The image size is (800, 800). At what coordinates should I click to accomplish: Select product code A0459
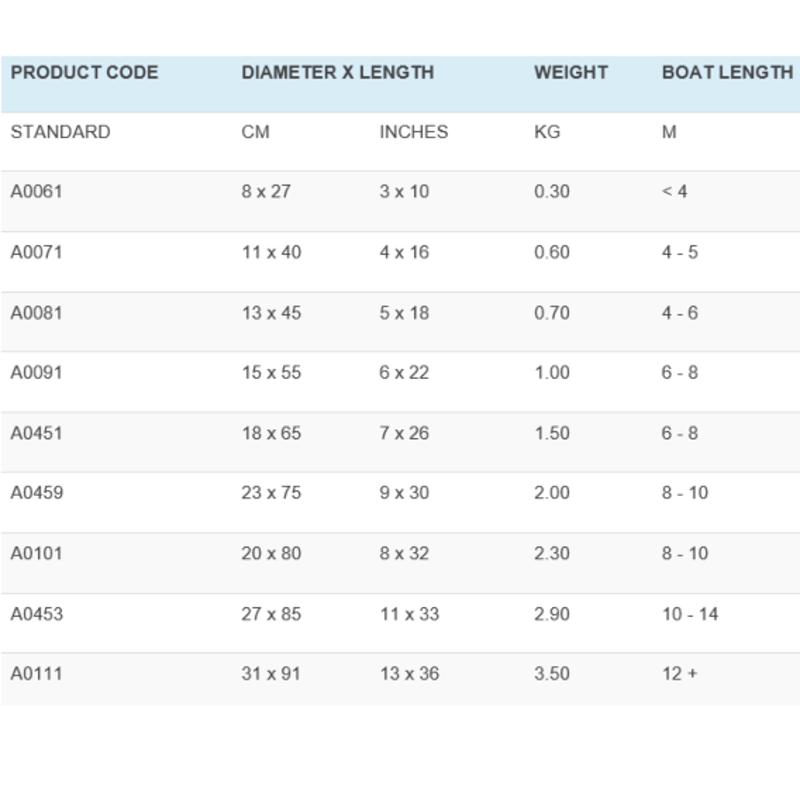pyautogui.click(x=36, y=493)
